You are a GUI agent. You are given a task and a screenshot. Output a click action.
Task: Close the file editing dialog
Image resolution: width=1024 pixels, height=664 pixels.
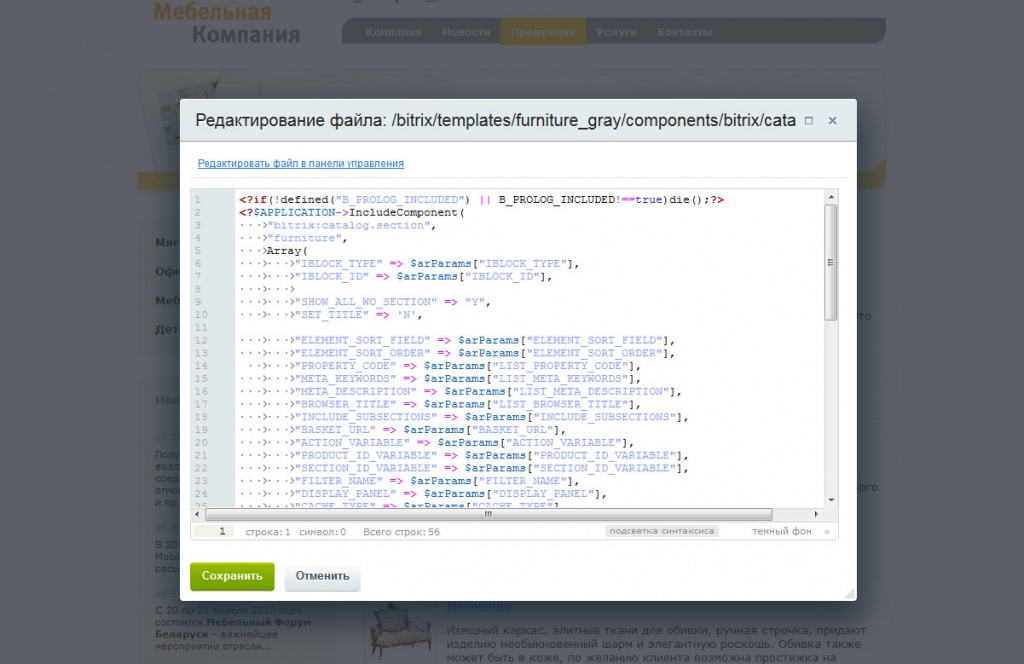[832, 121]
